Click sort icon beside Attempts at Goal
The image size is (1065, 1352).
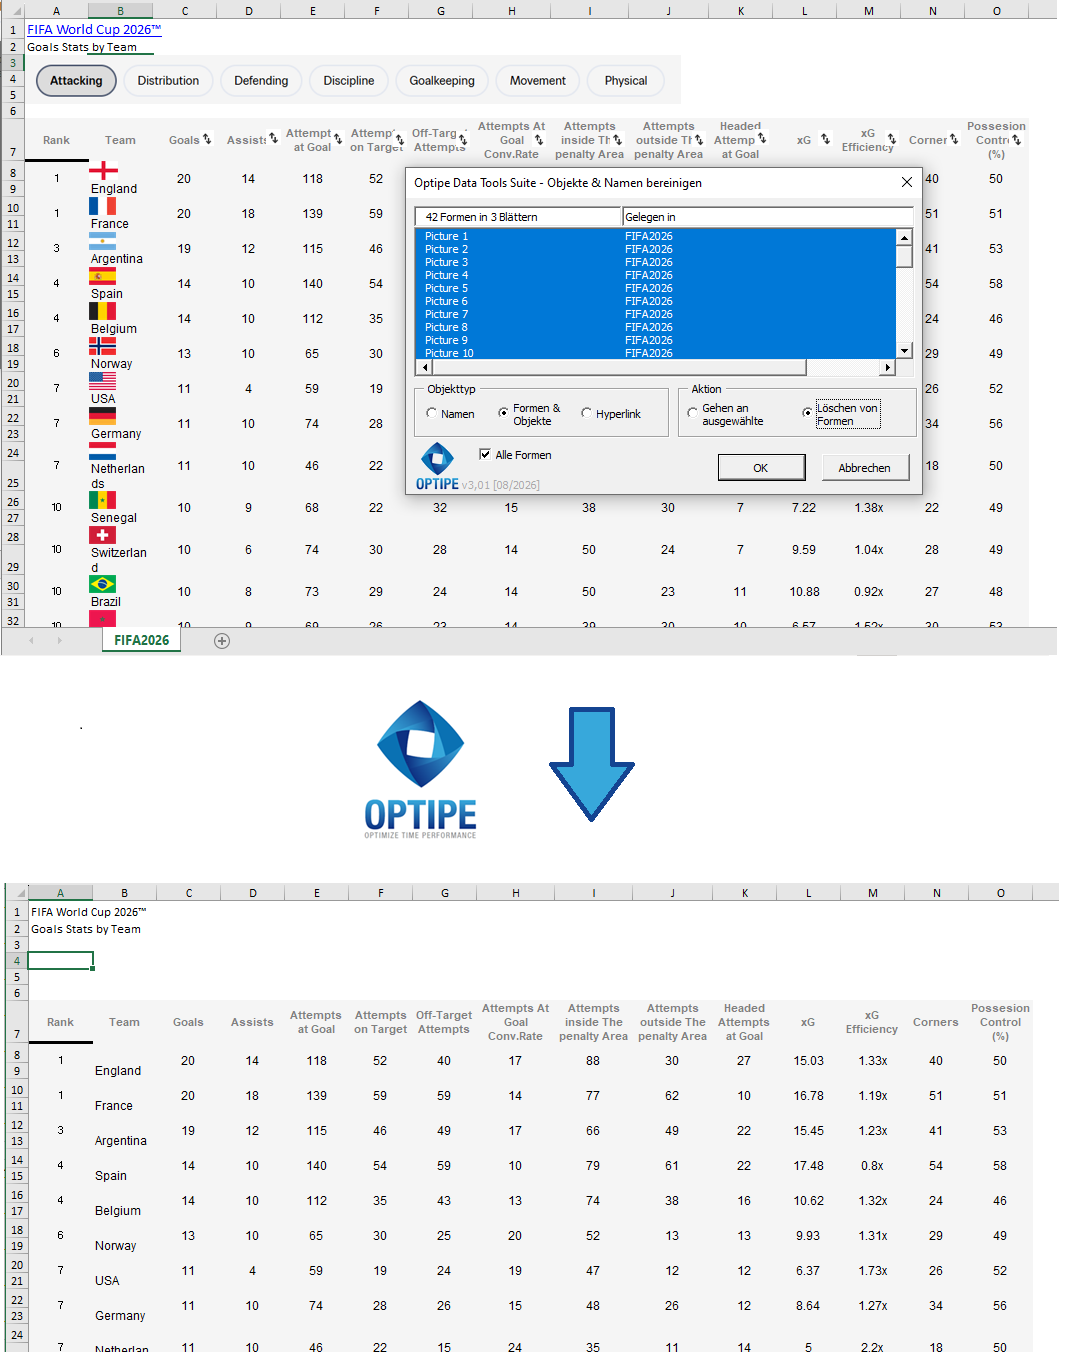coord(338,139)
